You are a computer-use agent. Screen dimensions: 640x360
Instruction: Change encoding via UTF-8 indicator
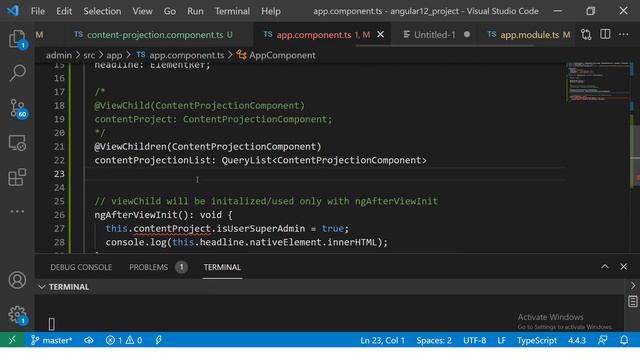(474, 340)
